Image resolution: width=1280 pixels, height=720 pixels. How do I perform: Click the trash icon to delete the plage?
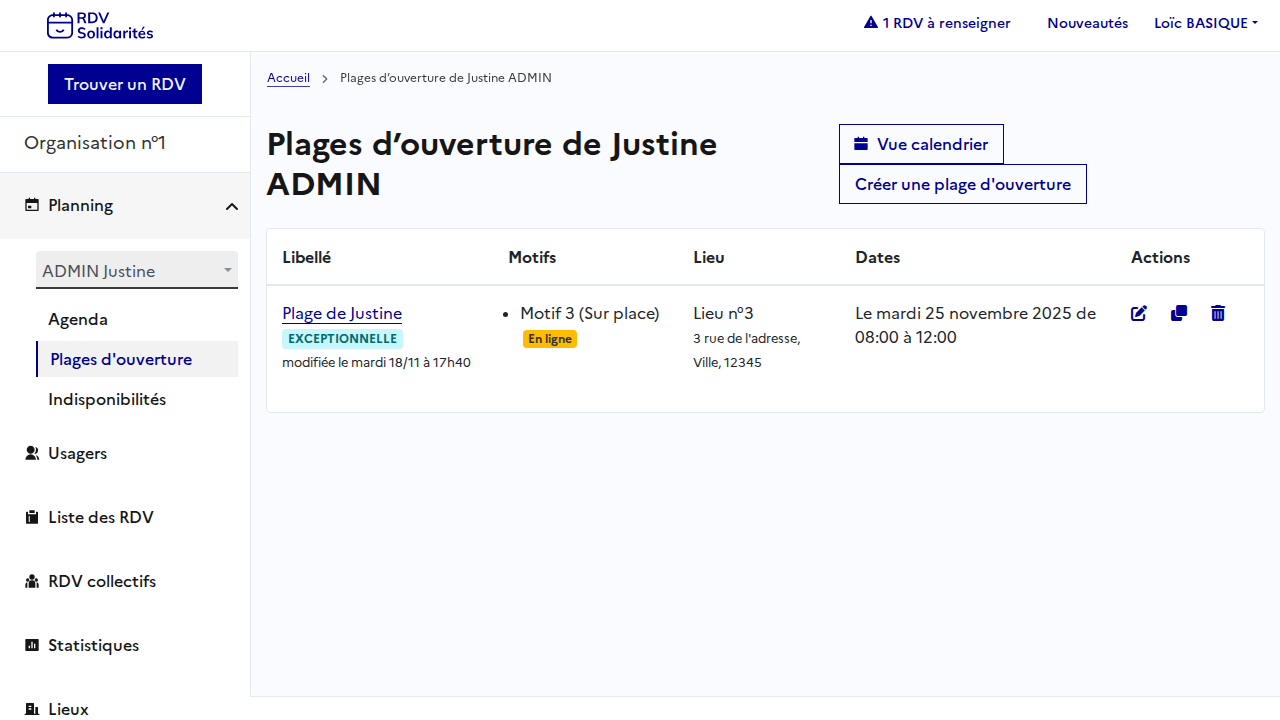pos(1217,313)
